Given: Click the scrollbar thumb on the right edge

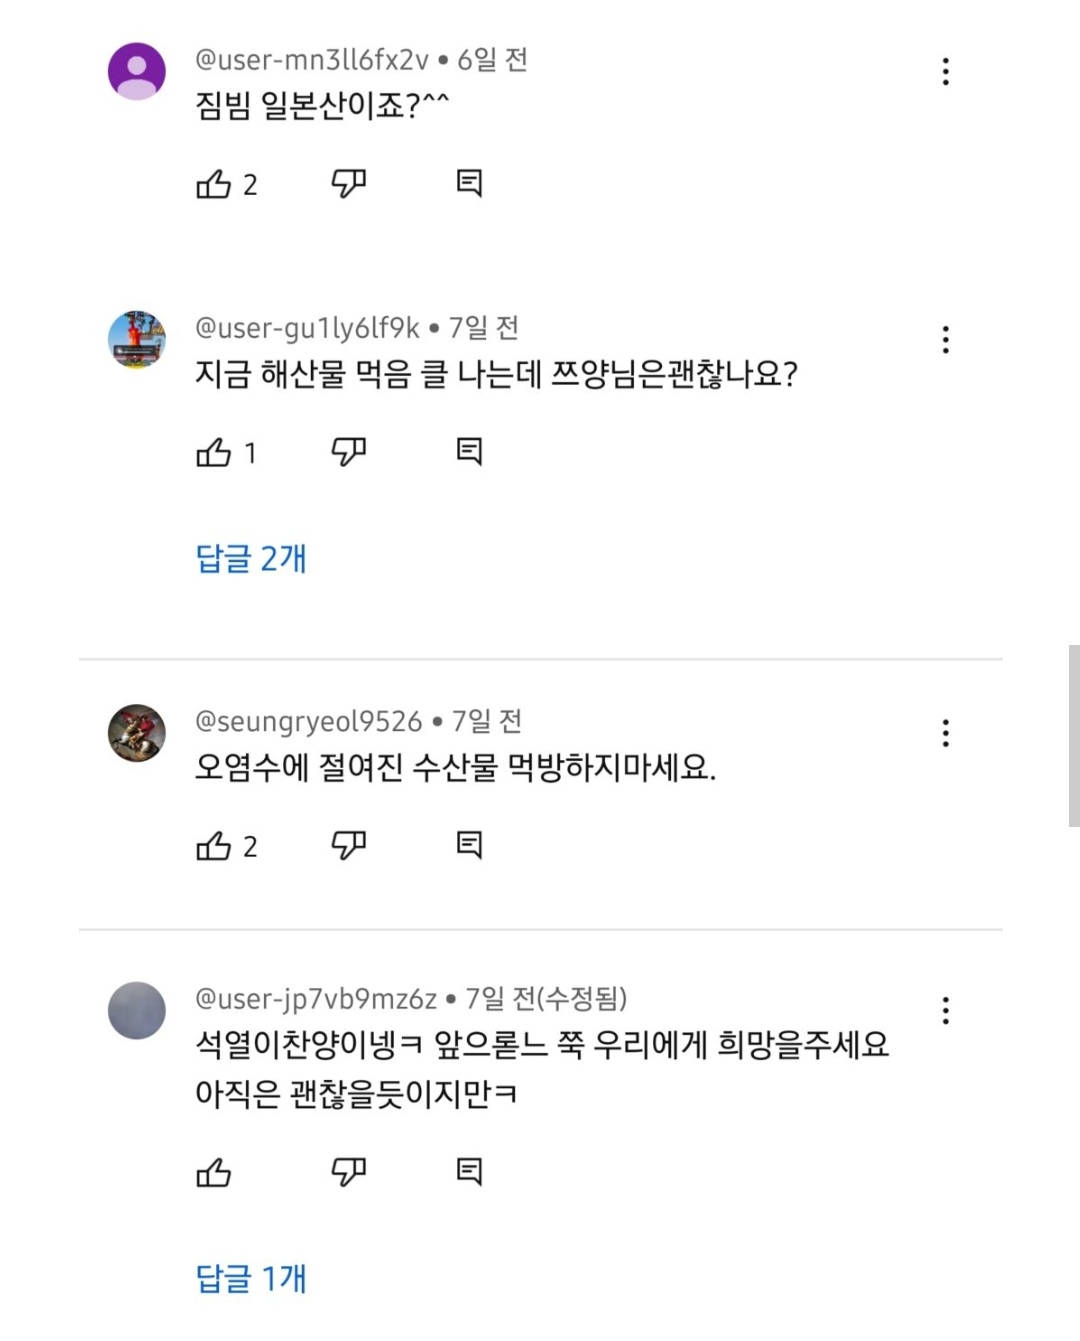Looking at the screenshot, I should (x=1073, y=735).
